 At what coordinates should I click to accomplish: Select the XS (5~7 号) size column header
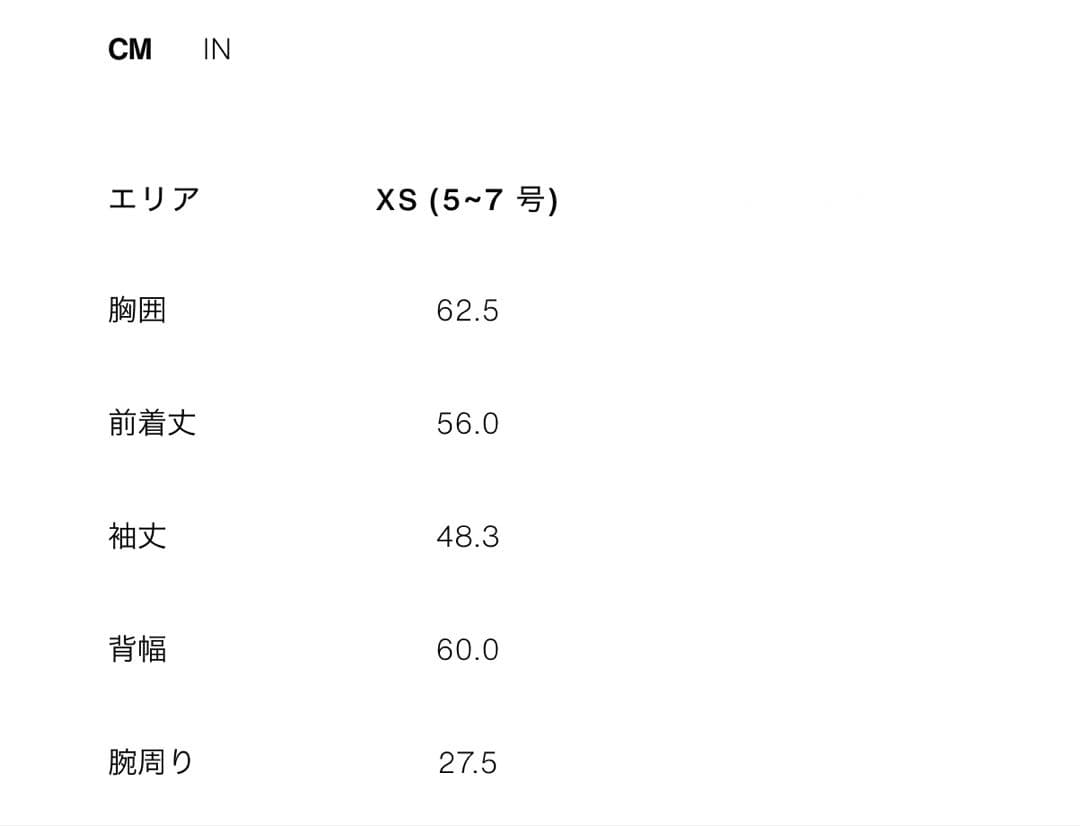[x=470, y=199]
